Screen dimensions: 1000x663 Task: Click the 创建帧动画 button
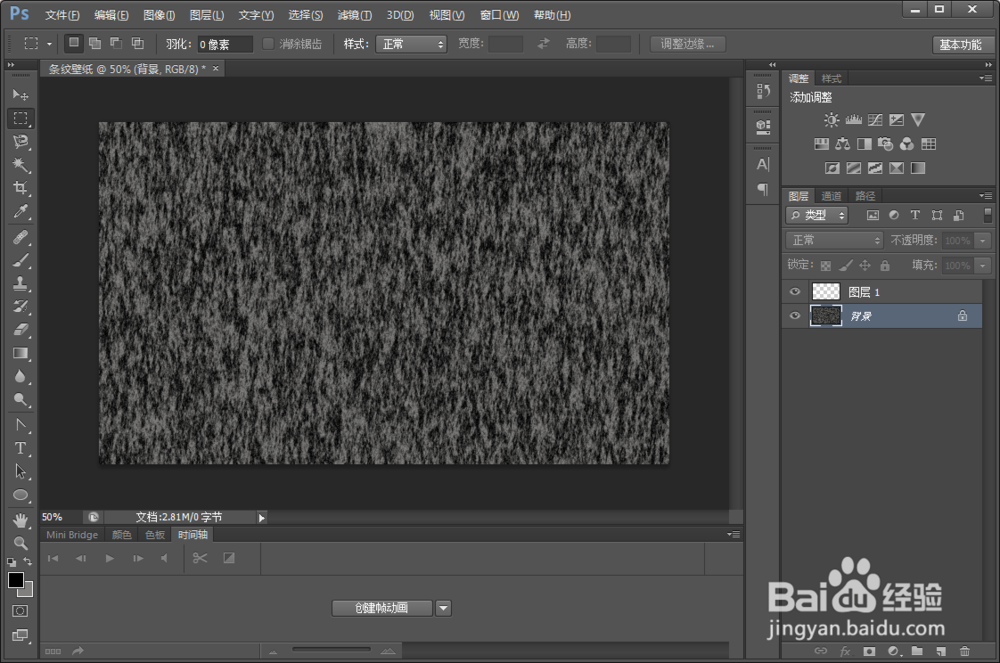381,608
